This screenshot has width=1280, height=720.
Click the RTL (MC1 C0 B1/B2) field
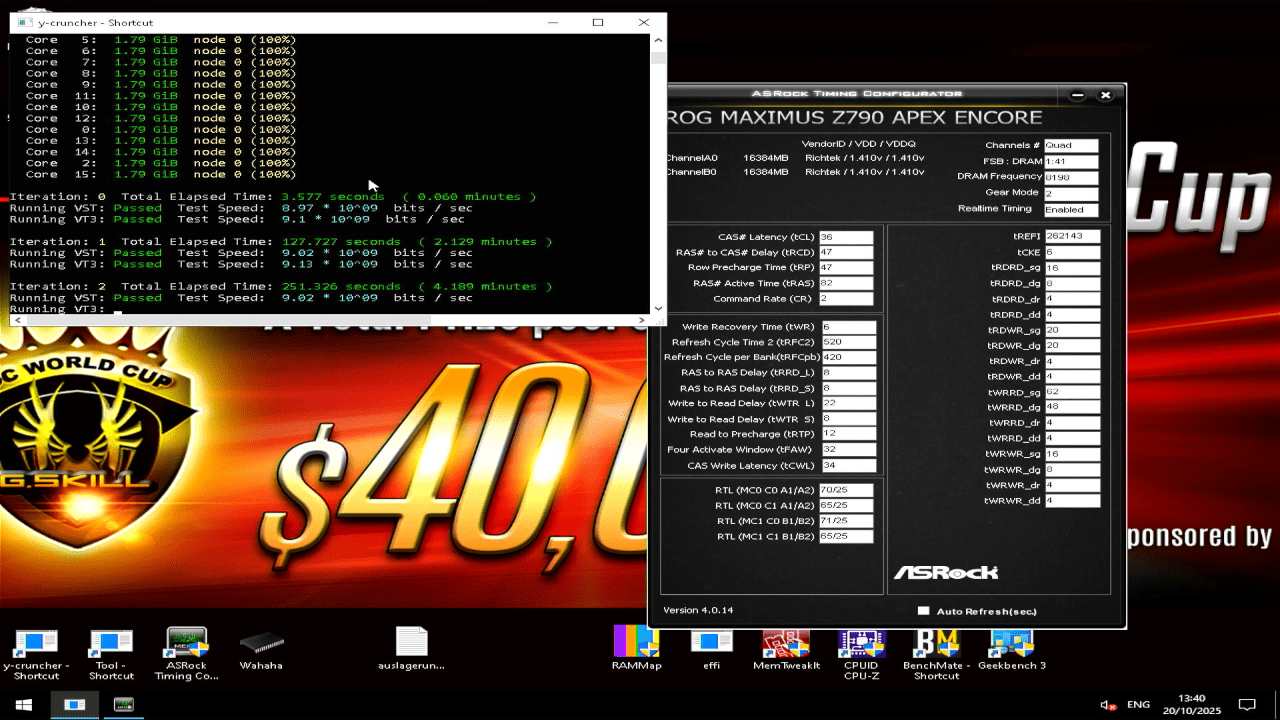click(x=846, y=521)
